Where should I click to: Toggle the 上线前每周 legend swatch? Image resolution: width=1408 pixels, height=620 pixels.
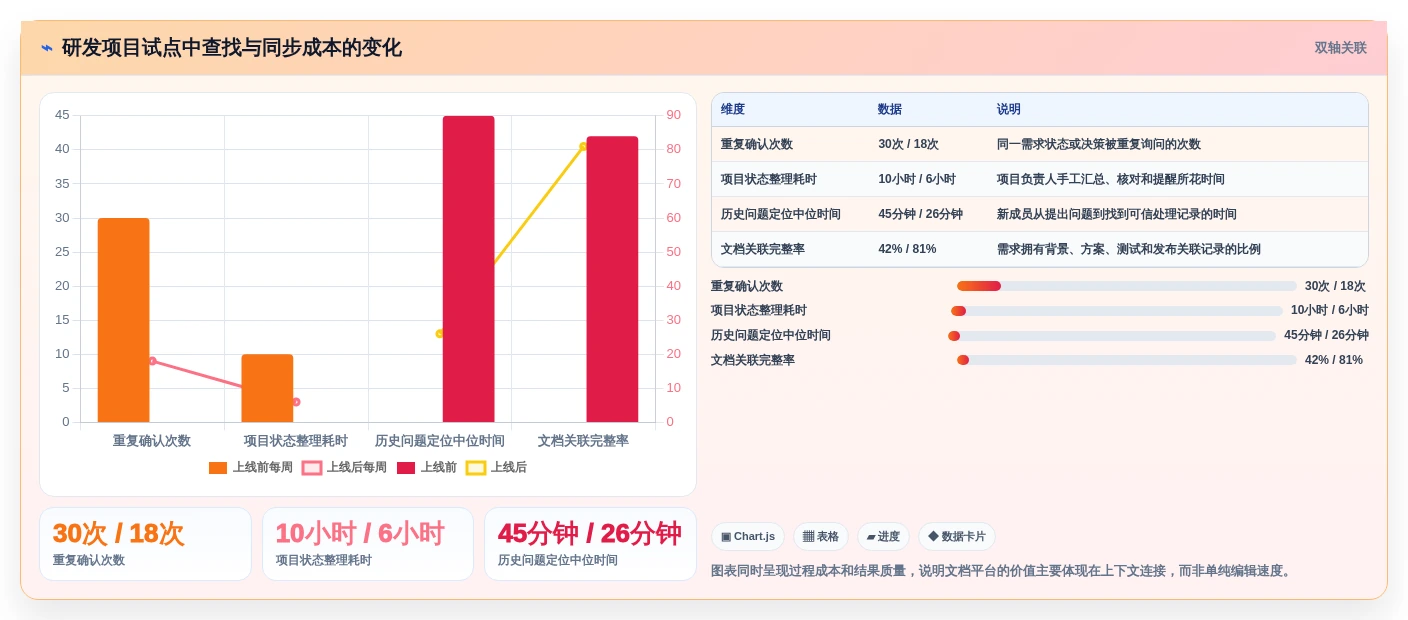[218, 468]
